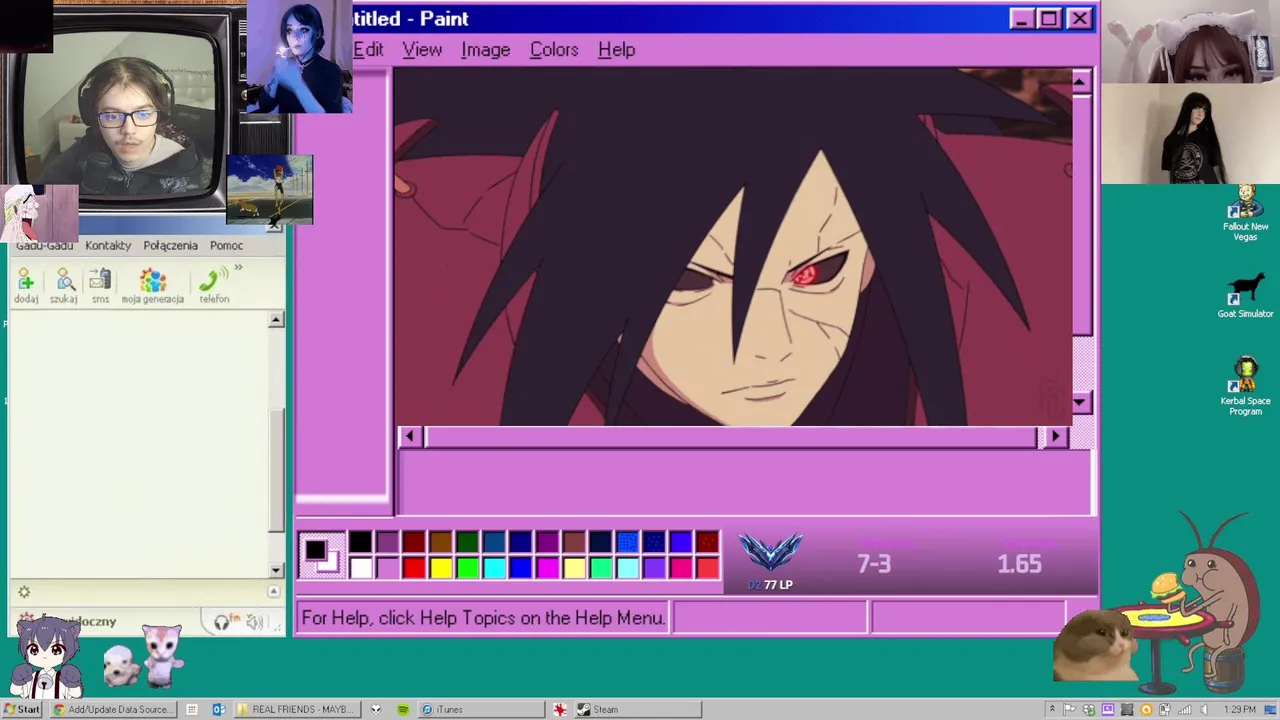Image resolution: width=1280 pixels, height=720 pixels.
Task: Click the 1:29 PM system clock
Action: [x=1240, y=709]
